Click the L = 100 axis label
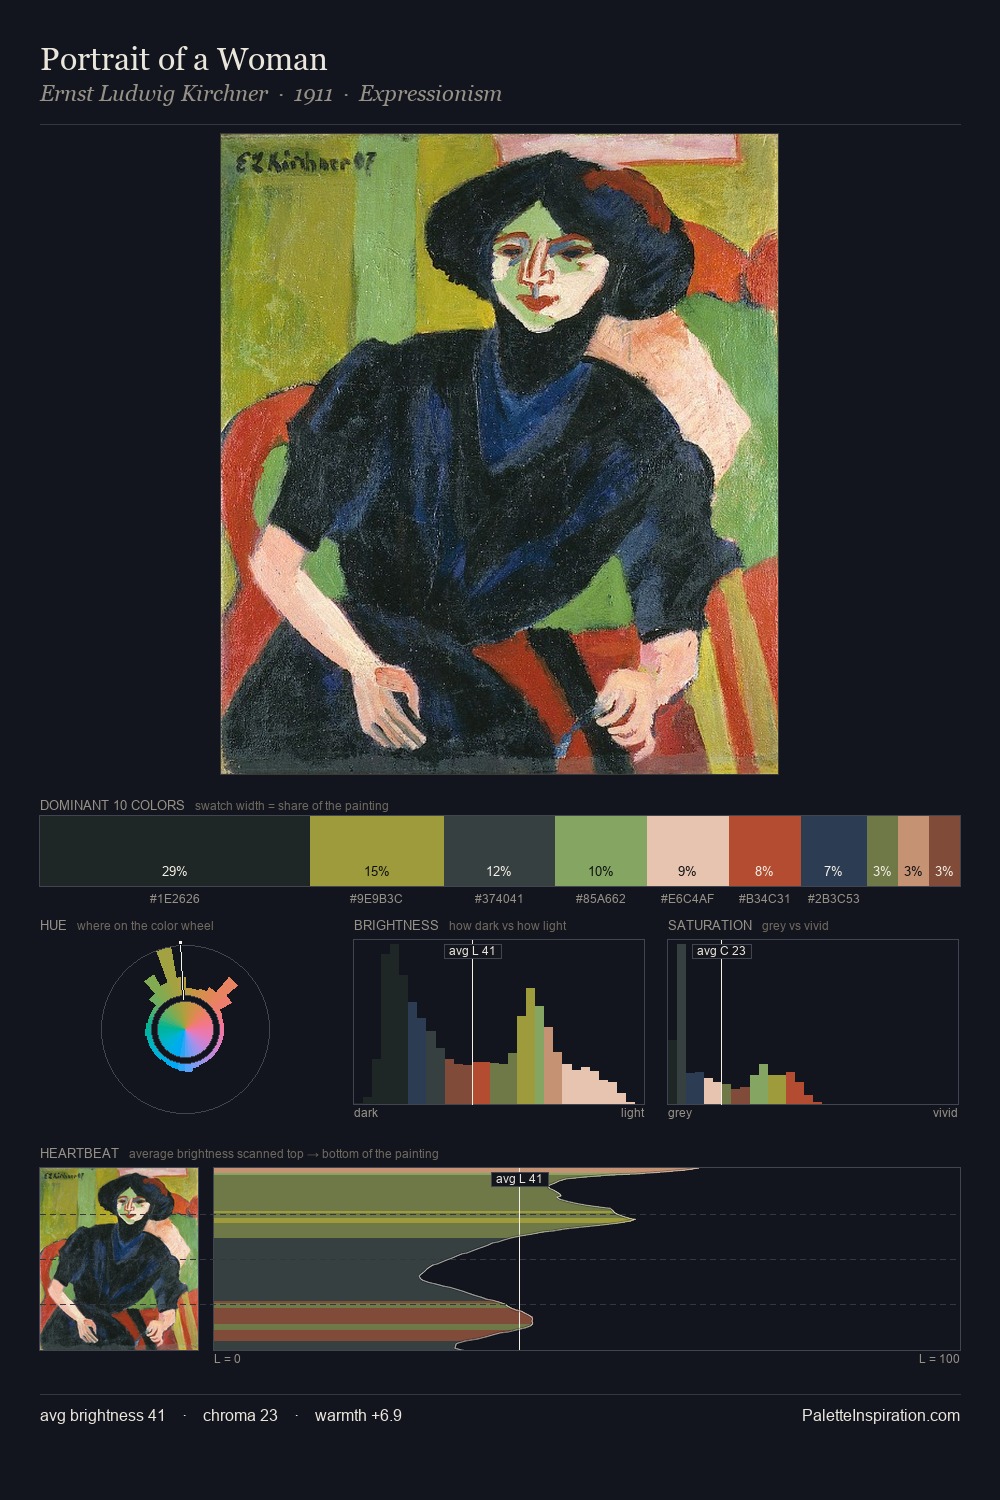Viewport: 1000px width, 1500px height. [x=939, y=1359]
